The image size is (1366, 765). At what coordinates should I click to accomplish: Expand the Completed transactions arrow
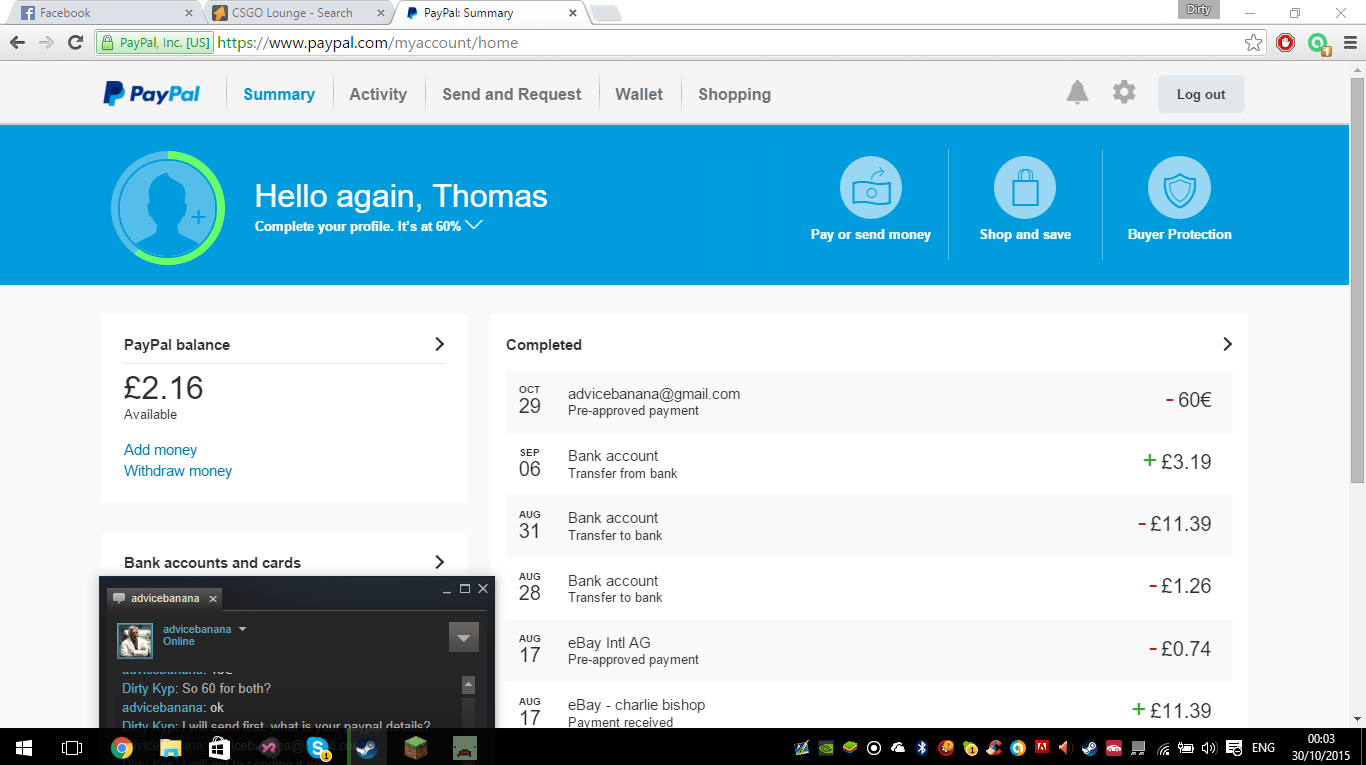(1227, 344)
